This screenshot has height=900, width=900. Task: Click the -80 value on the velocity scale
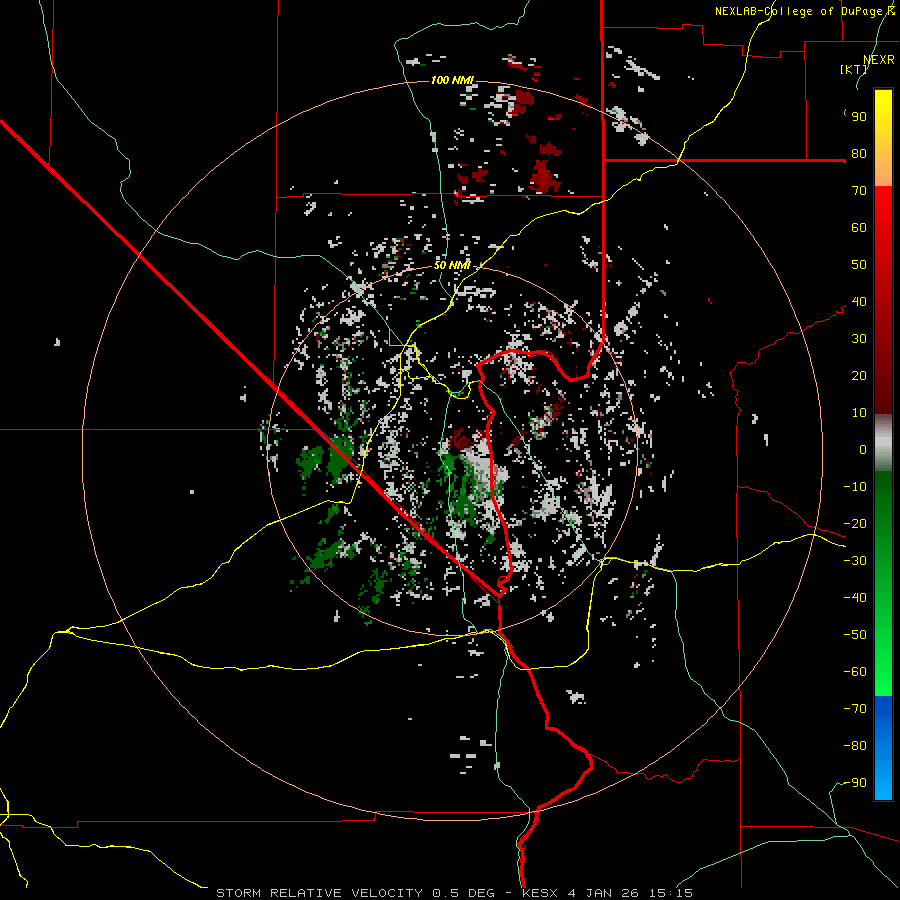(x=855, y=746)
